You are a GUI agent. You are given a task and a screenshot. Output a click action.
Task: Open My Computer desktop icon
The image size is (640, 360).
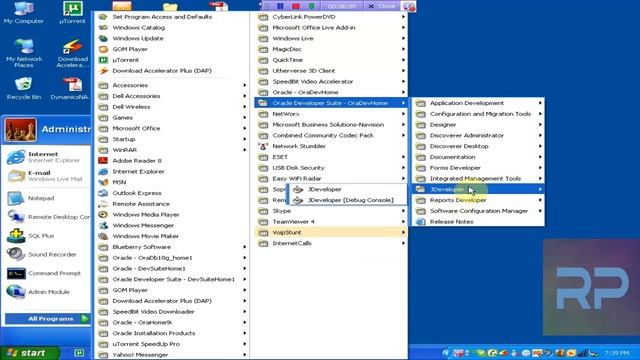coord(24,12)
